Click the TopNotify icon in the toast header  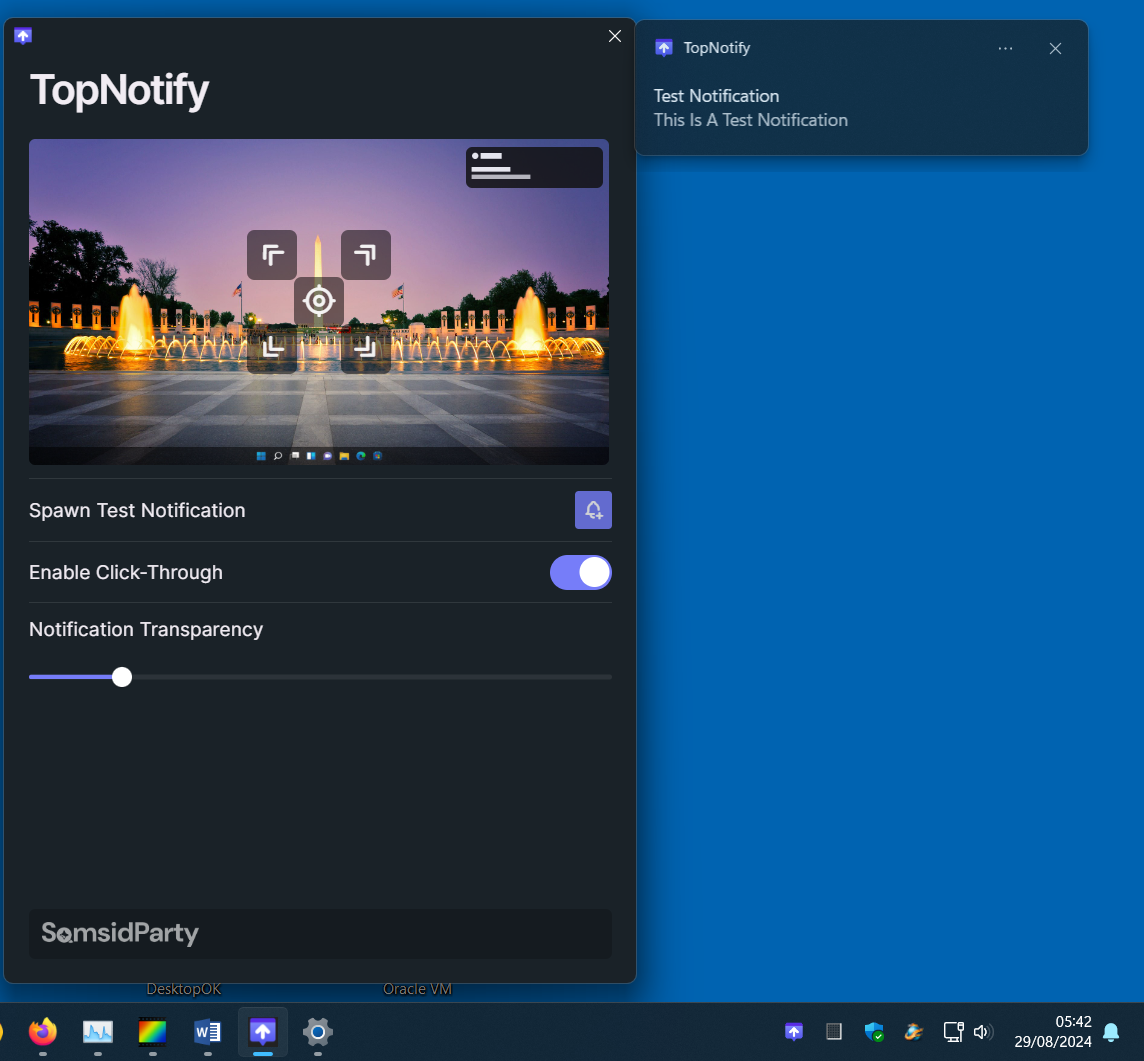(x=664, y=48)
